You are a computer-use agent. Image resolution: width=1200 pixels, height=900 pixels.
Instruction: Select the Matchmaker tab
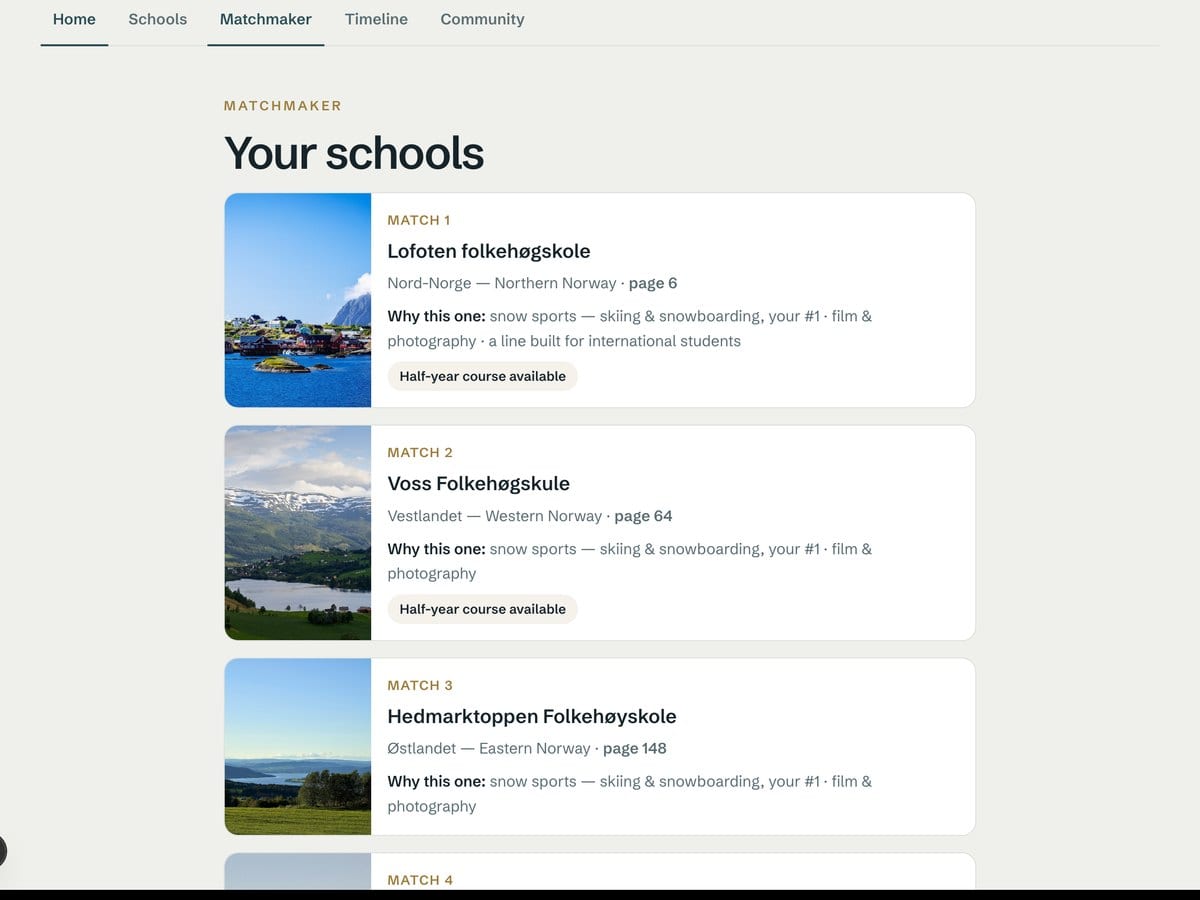pos(266,19)
